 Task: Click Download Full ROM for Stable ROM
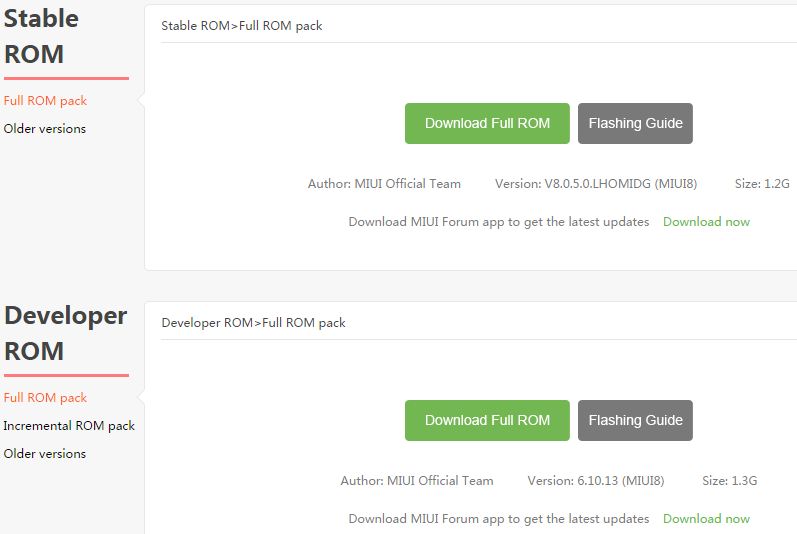pos(487,124)
